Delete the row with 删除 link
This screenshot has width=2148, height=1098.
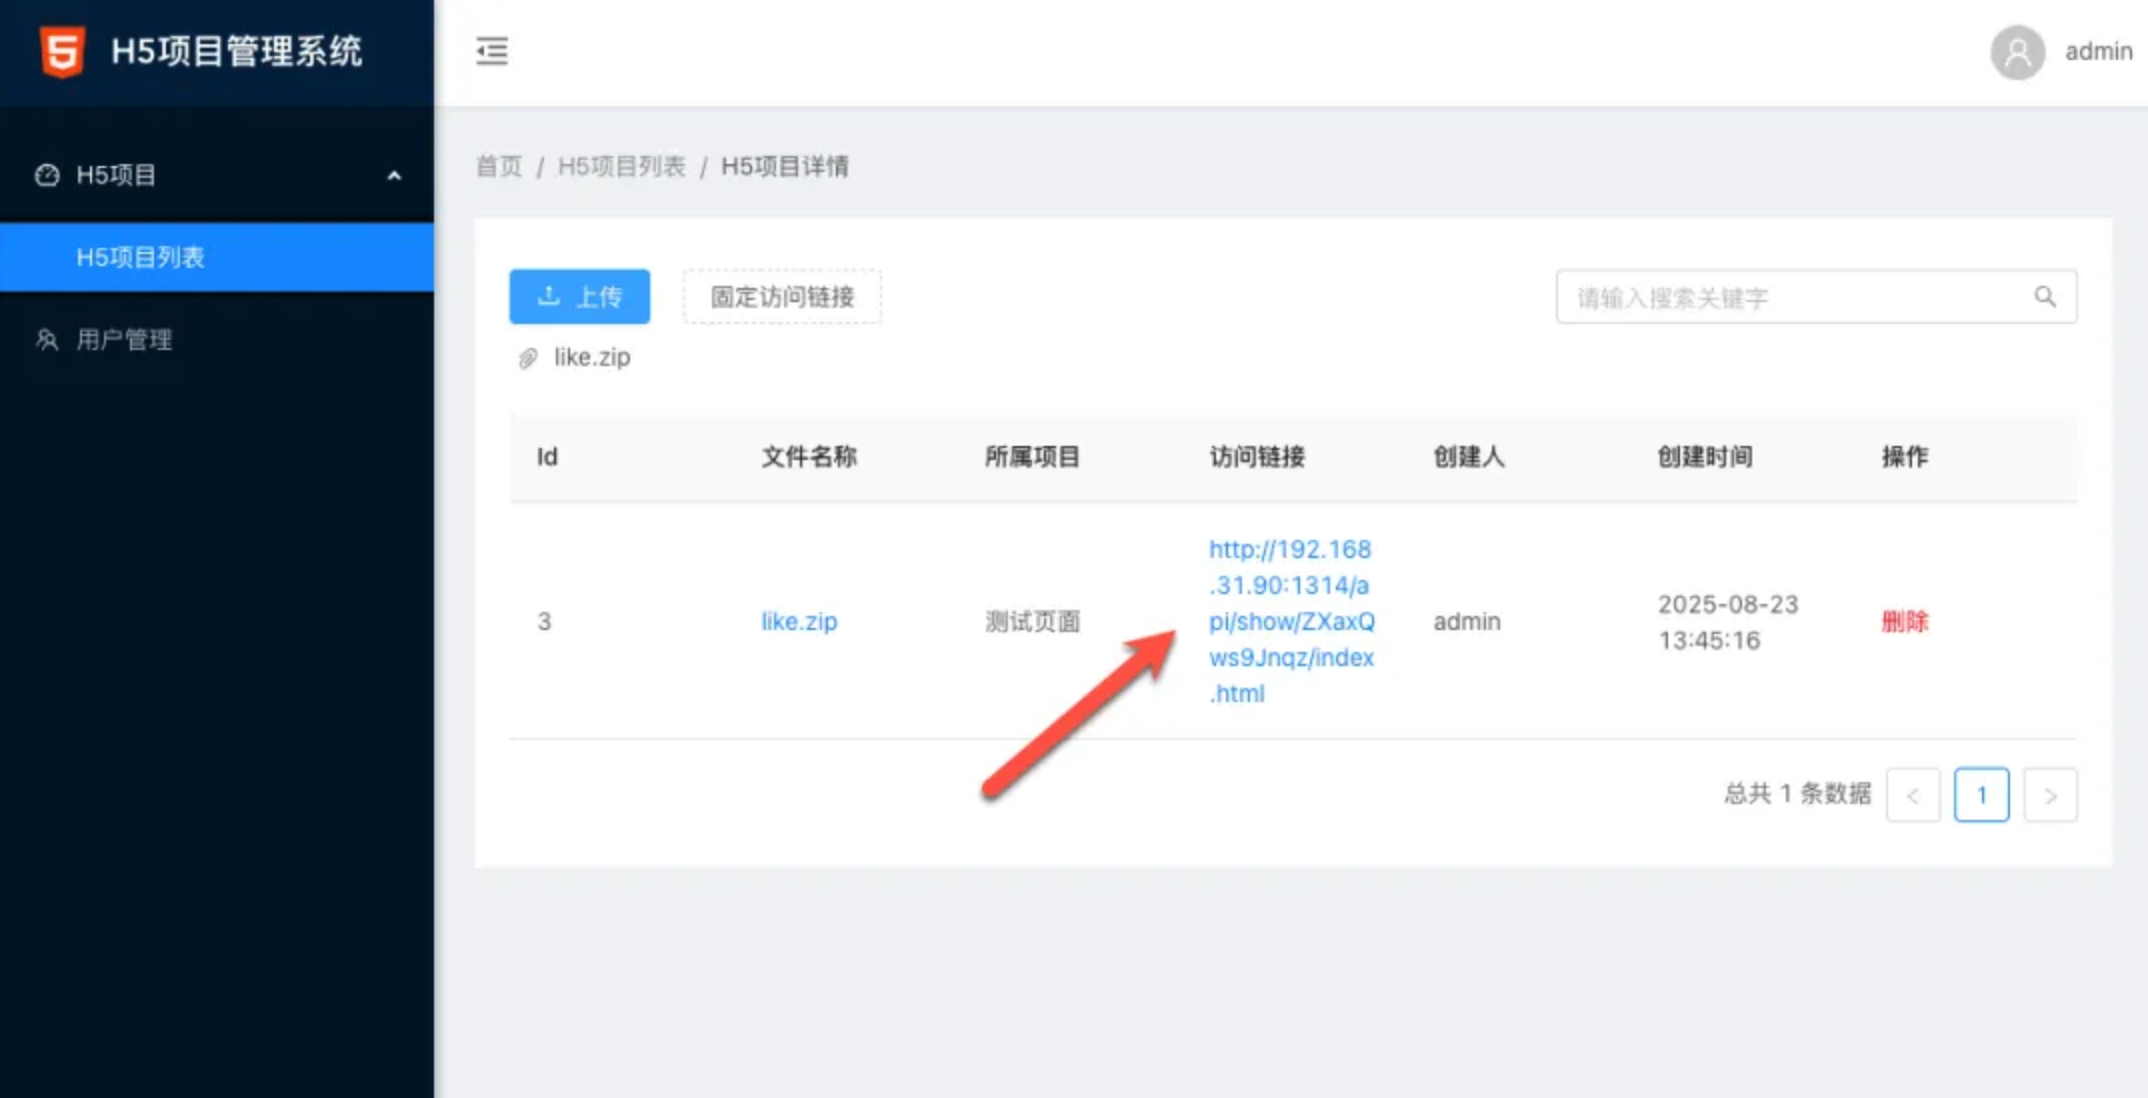(x=1904, y=621)
